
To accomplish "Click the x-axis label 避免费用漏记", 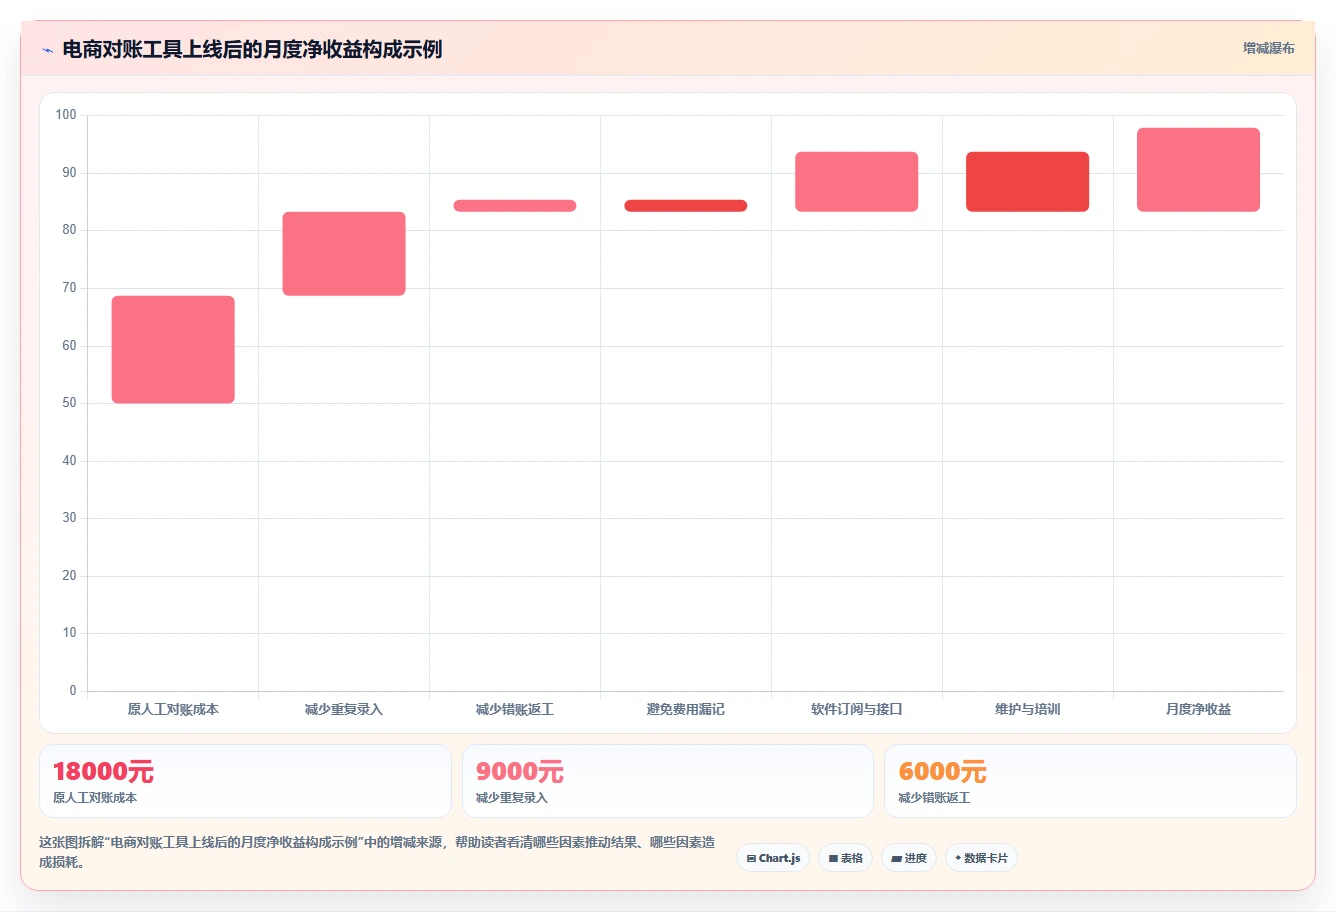I will [x=686, y=709].
